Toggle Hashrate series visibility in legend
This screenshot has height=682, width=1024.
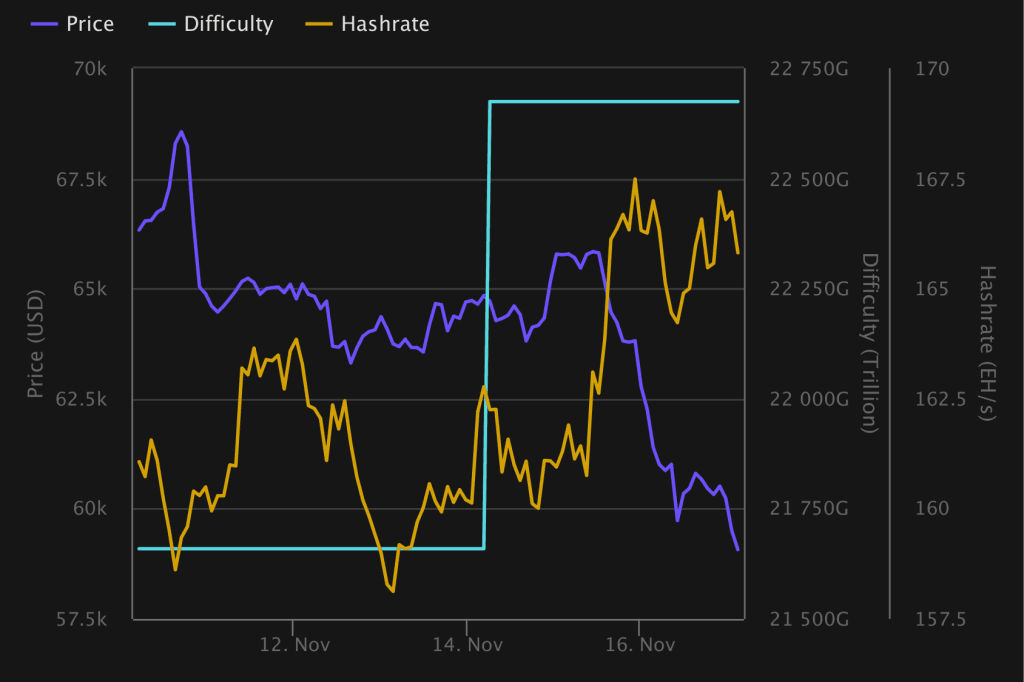385,24
